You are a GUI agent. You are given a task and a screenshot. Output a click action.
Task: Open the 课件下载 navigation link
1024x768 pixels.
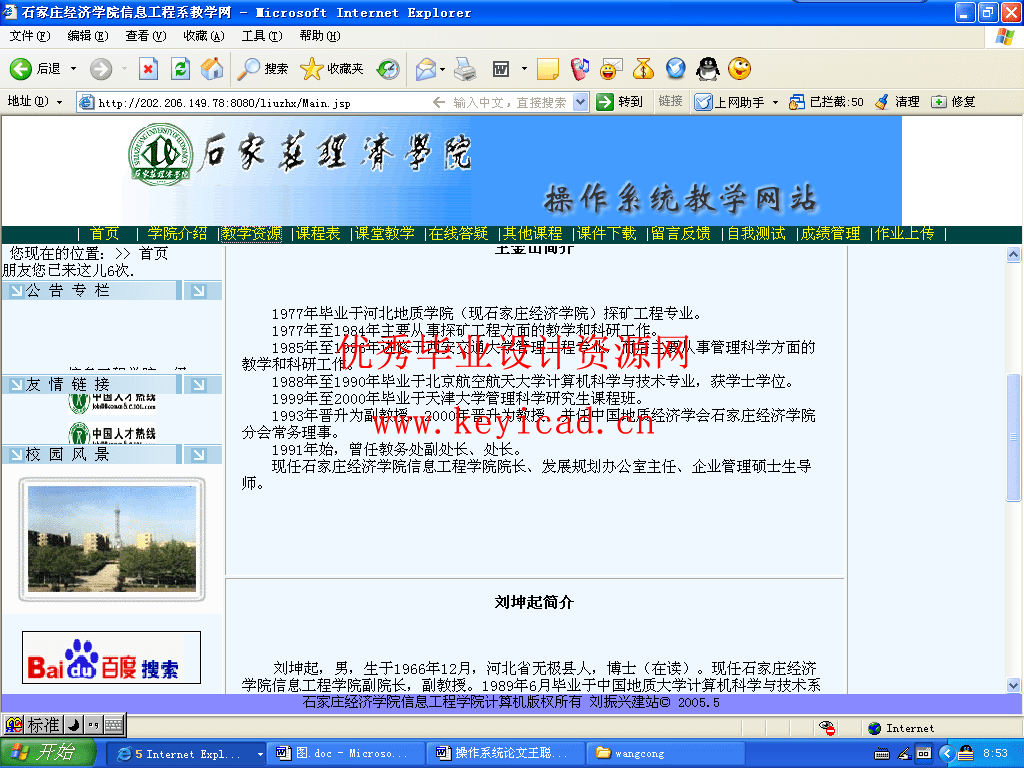607,233
